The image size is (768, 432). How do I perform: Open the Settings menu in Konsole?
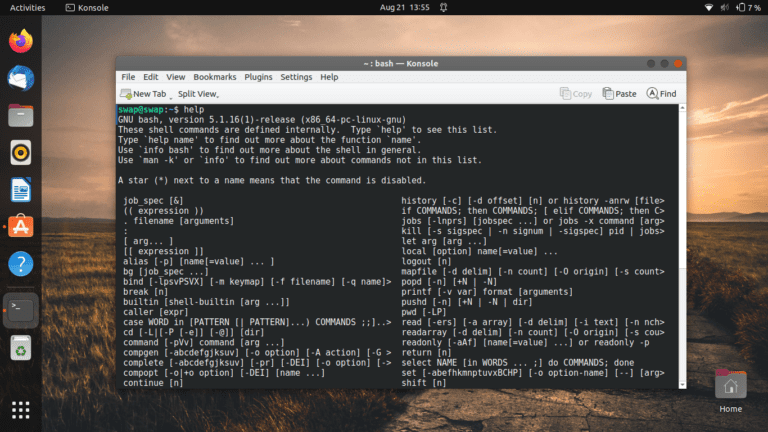(x=296, y=77)
